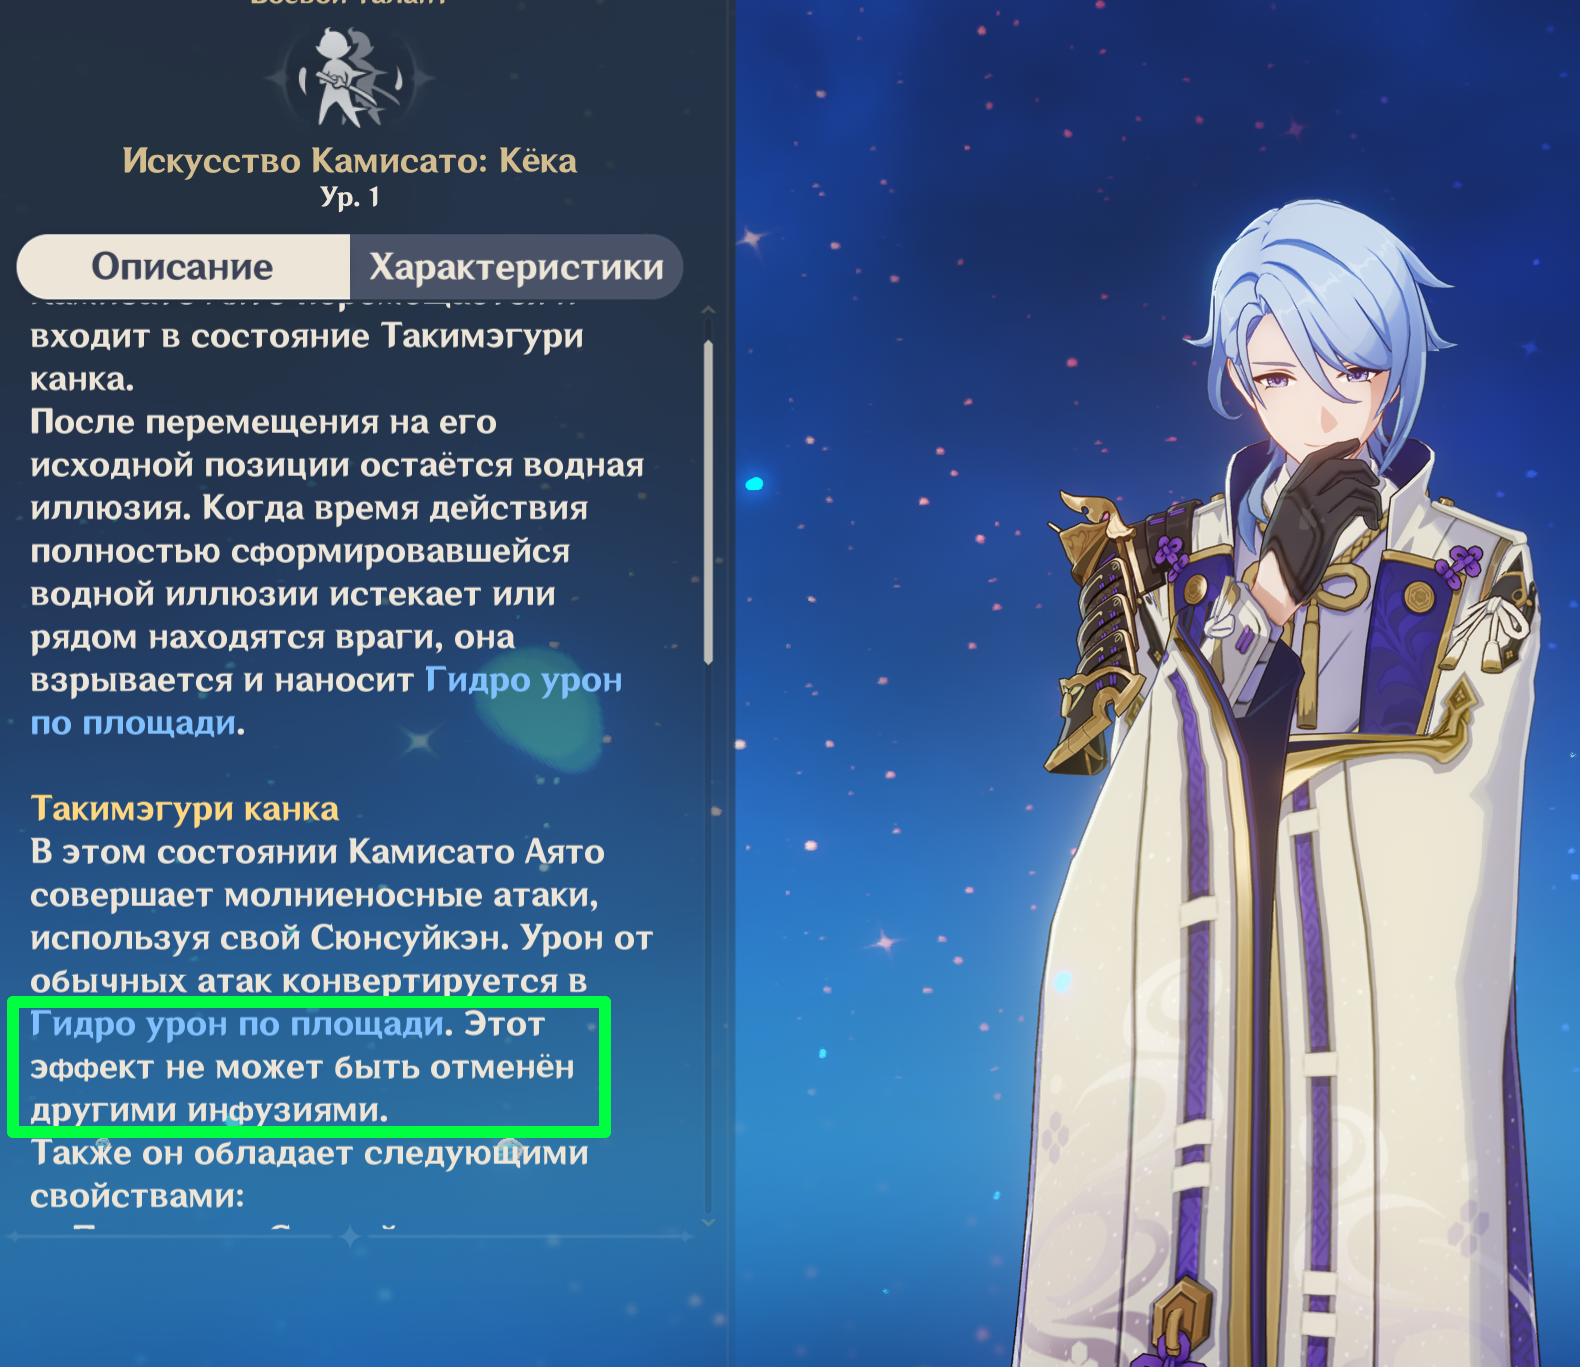
Task: Click the 'Гидро урон по площади' link after 'наносит'
Action: 326,701
